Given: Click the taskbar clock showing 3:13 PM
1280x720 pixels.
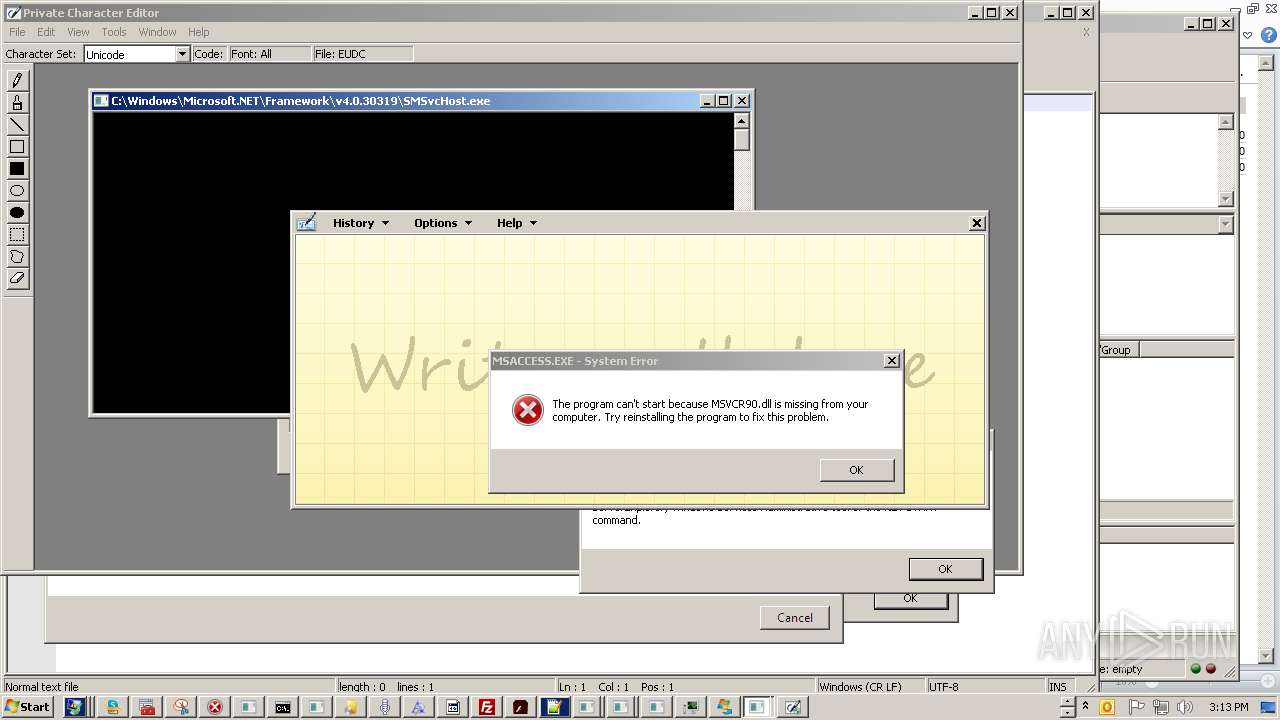Looking at the screenshot, I should [x=1228, y=707].
